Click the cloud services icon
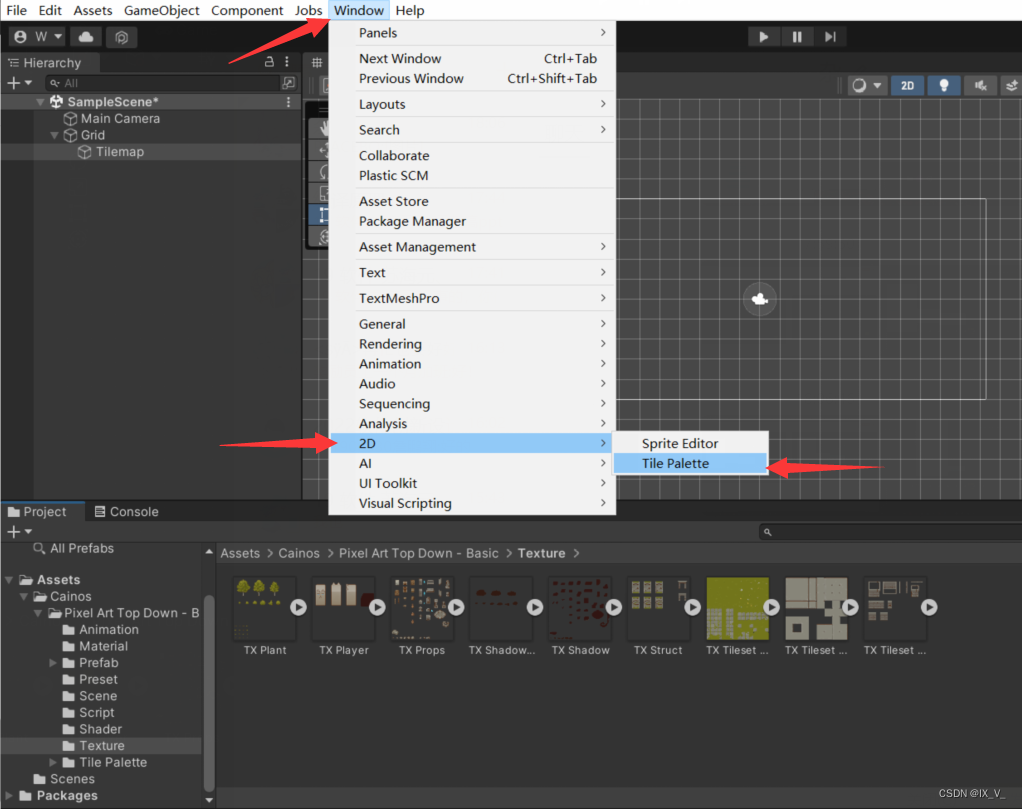The image size is (1022, 809). pos(86,37)
